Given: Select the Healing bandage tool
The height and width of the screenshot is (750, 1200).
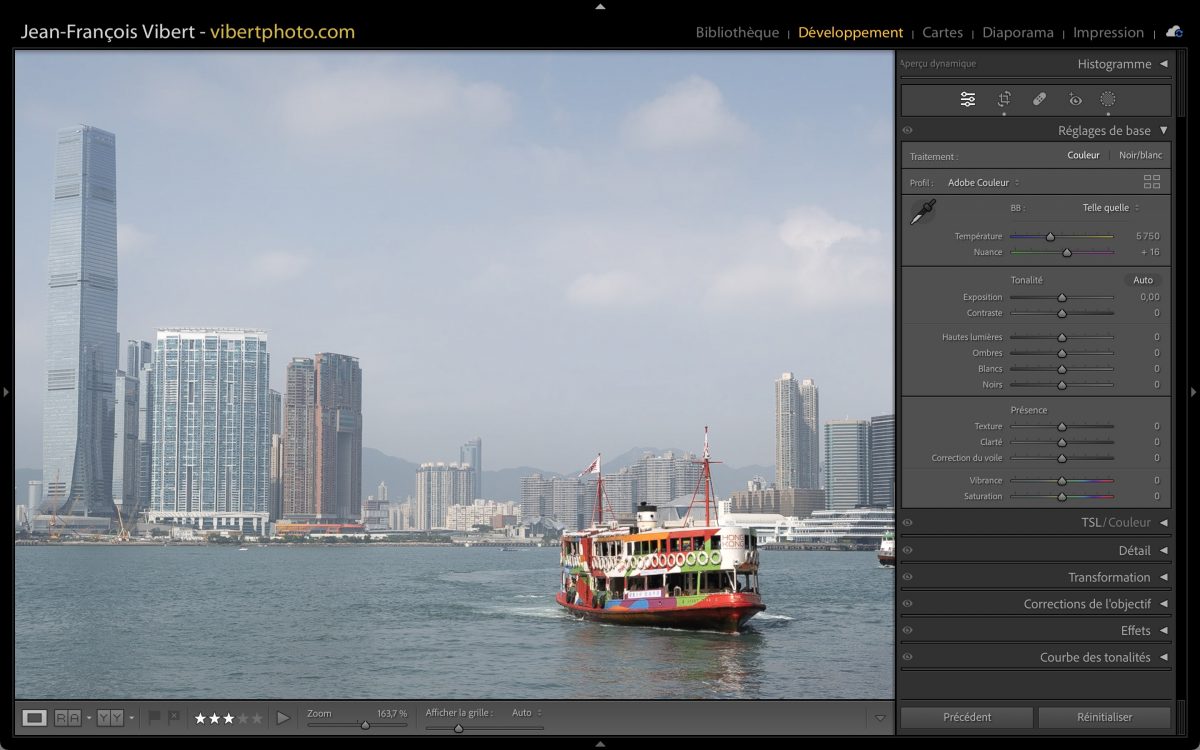Looking at the screenshot, I should pos(1039,99).
